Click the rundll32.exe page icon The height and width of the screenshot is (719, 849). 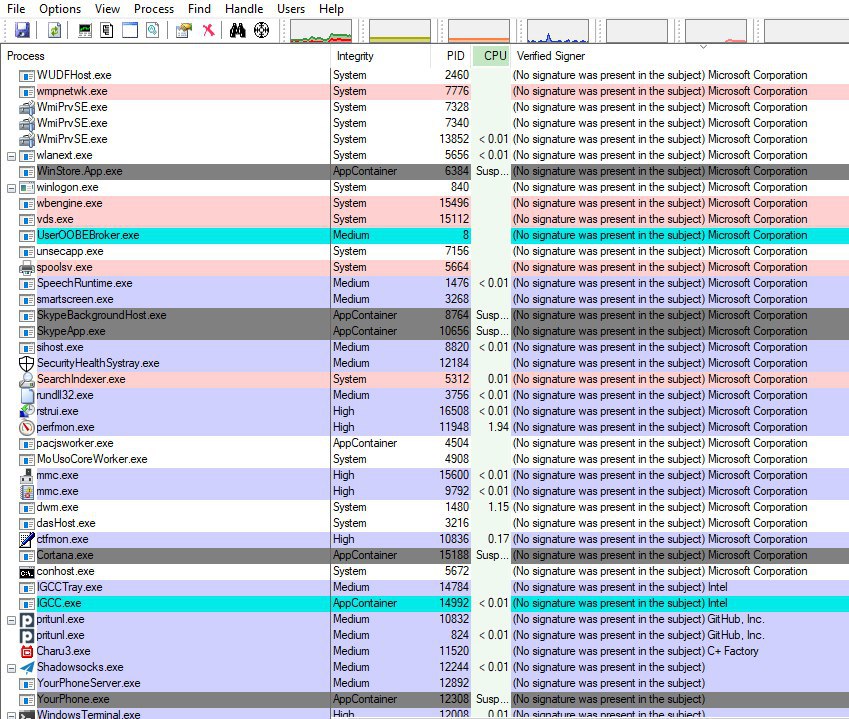click(x=27, y=395)
